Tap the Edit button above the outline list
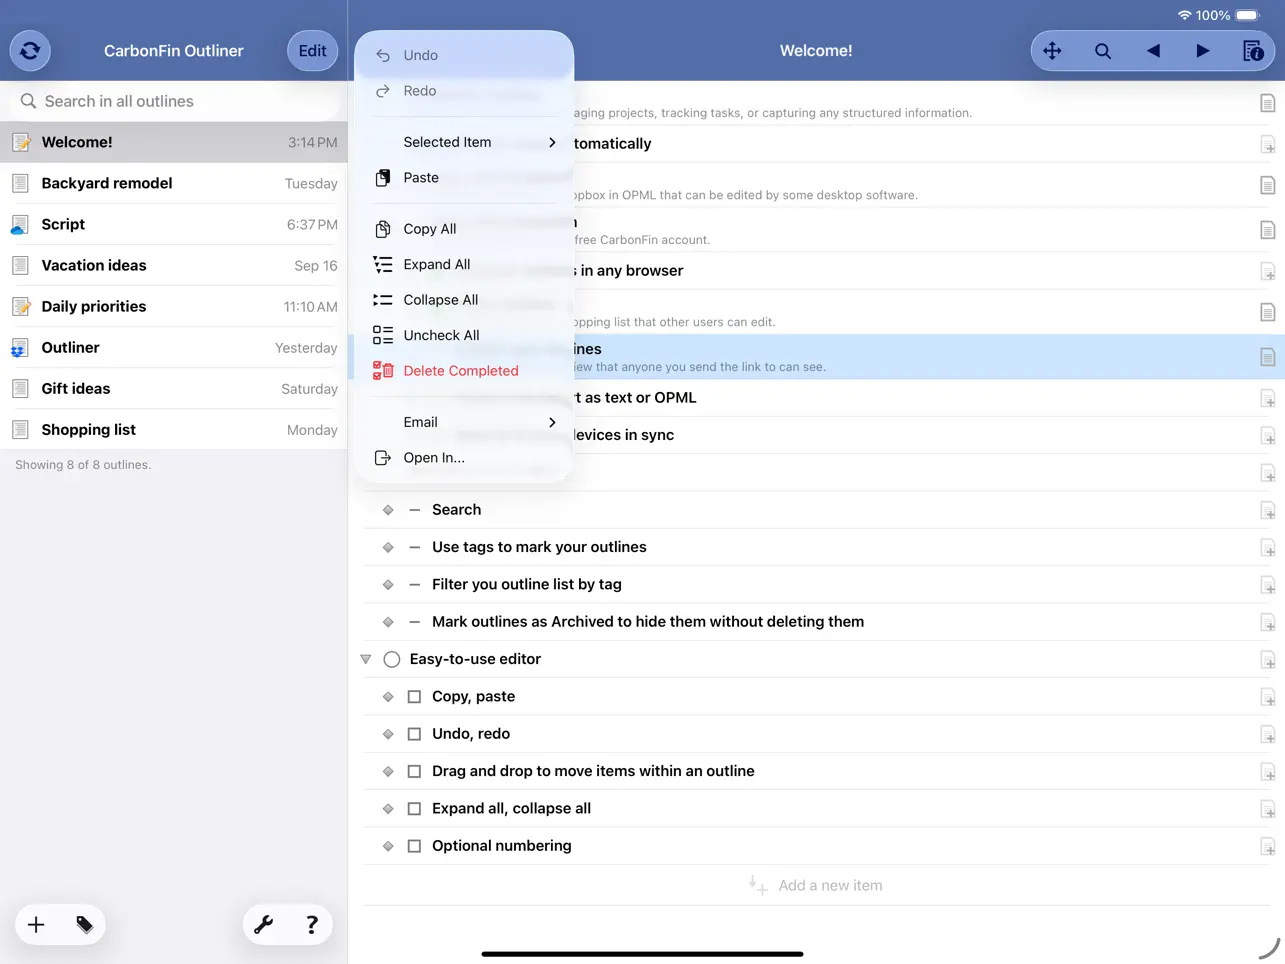Image resolution: width=1285 pixels, height=964 pixels. (x=312, y=50)
